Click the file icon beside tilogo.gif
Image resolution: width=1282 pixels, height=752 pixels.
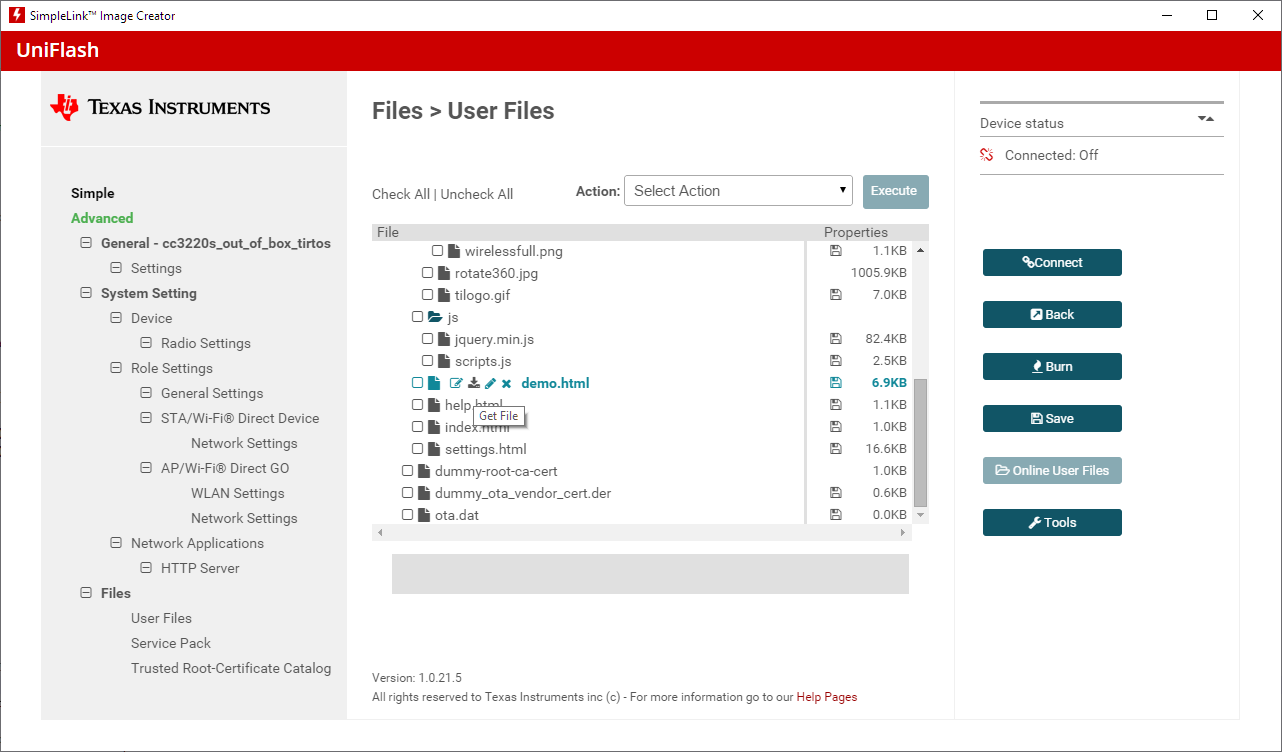444,295
